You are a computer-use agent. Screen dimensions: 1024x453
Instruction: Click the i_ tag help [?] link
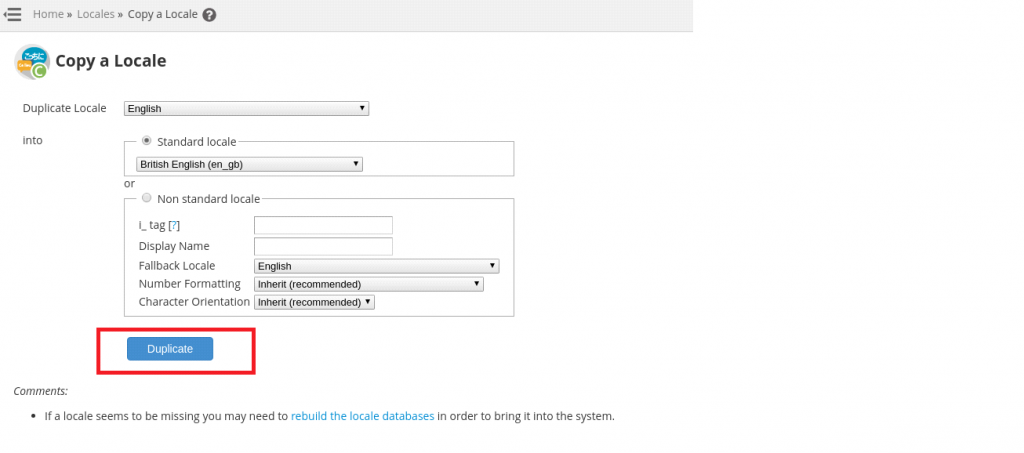click(x=174, y=226)
